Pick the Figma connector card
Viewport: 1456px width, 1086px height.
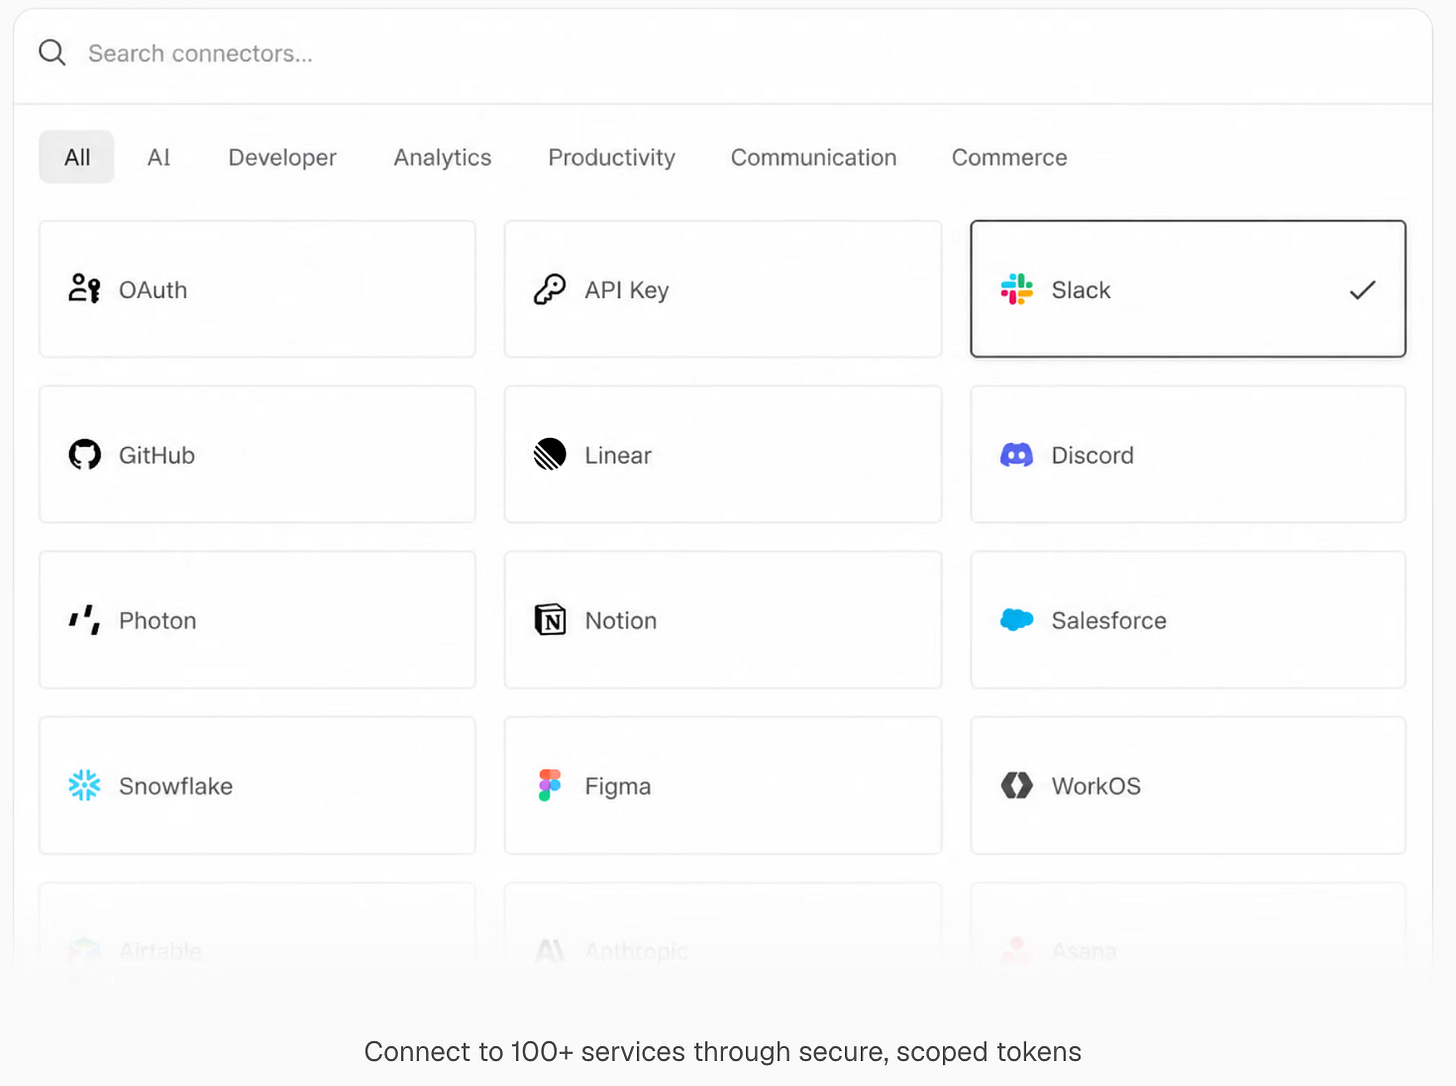point(723,785)
